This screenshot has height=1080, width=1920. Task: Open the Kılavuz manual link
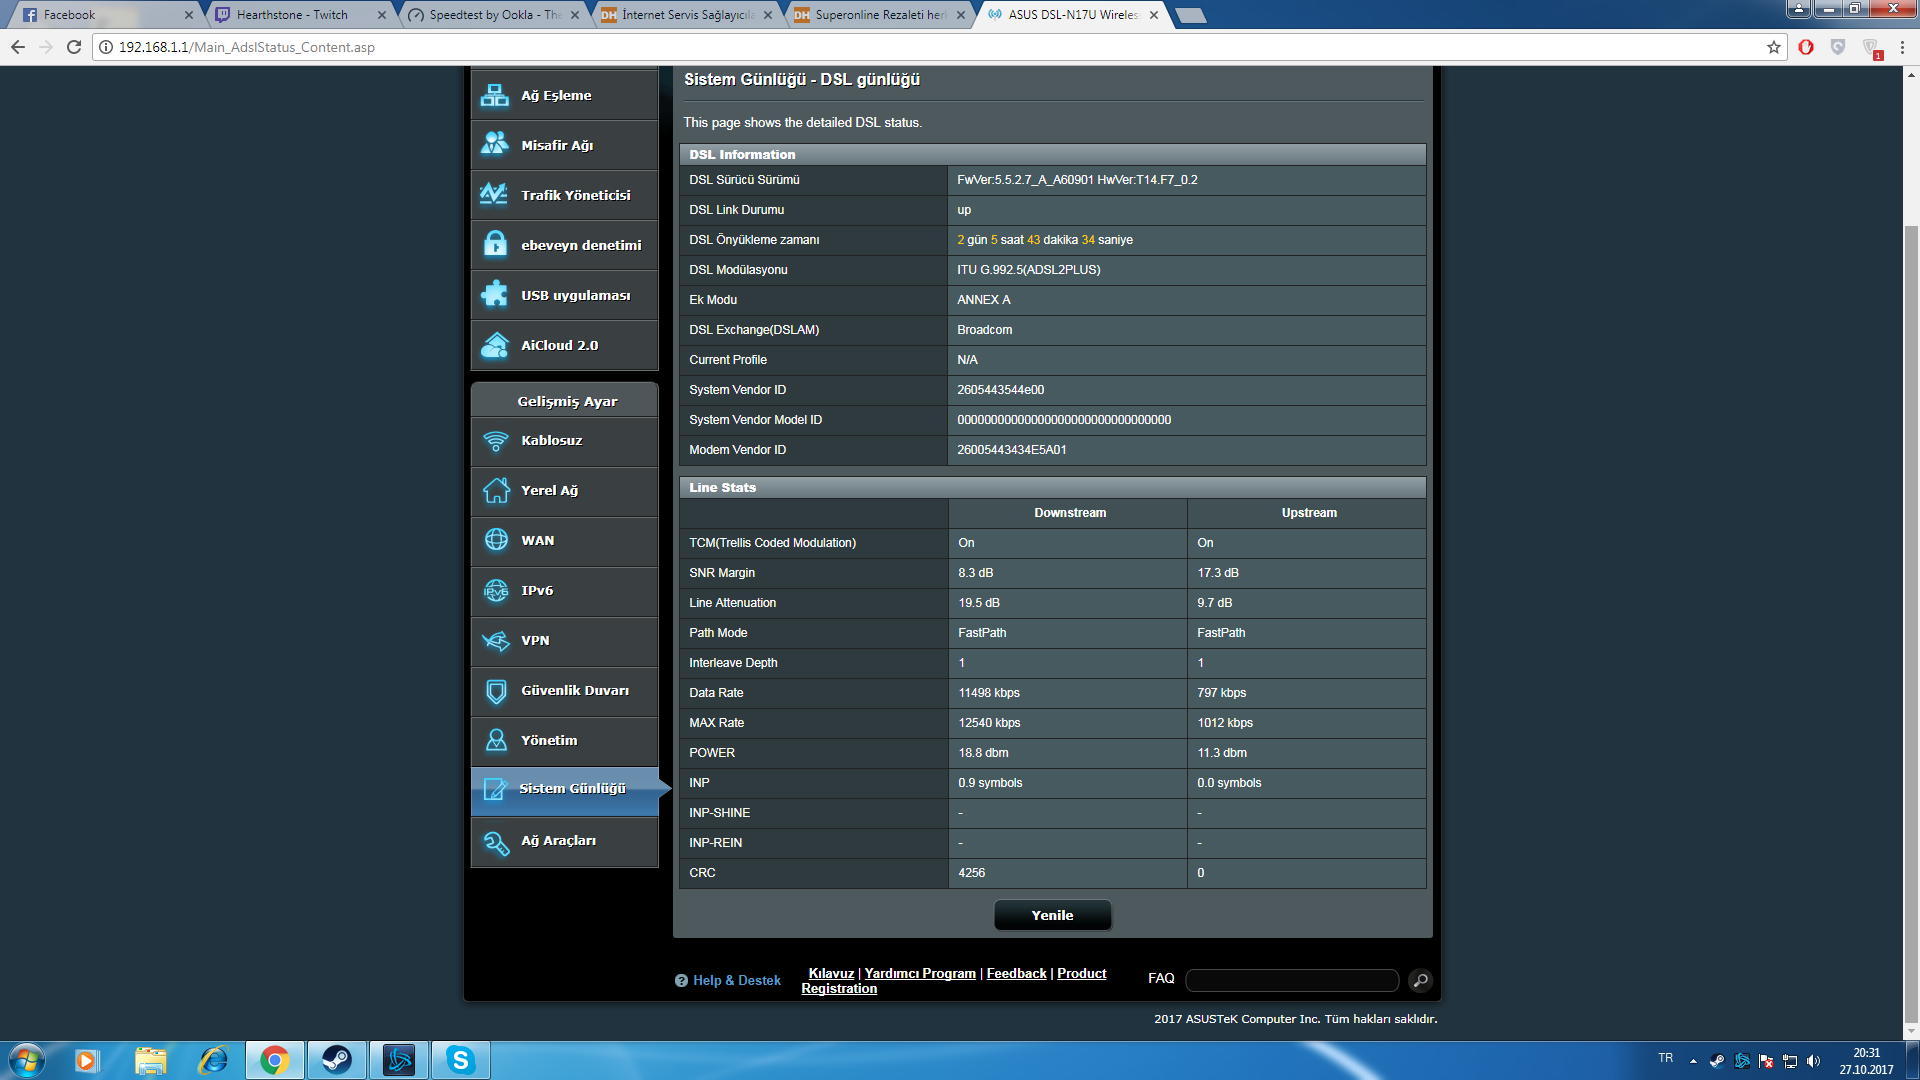pyautogui.click(x=831, y=973)
